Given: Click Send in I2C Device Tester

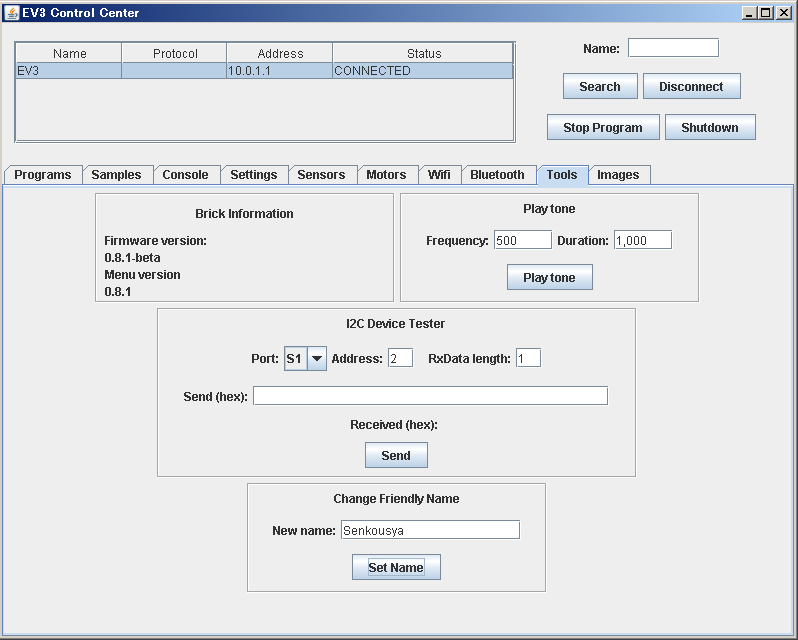Looking at the screenshot, I should point(396,455).
